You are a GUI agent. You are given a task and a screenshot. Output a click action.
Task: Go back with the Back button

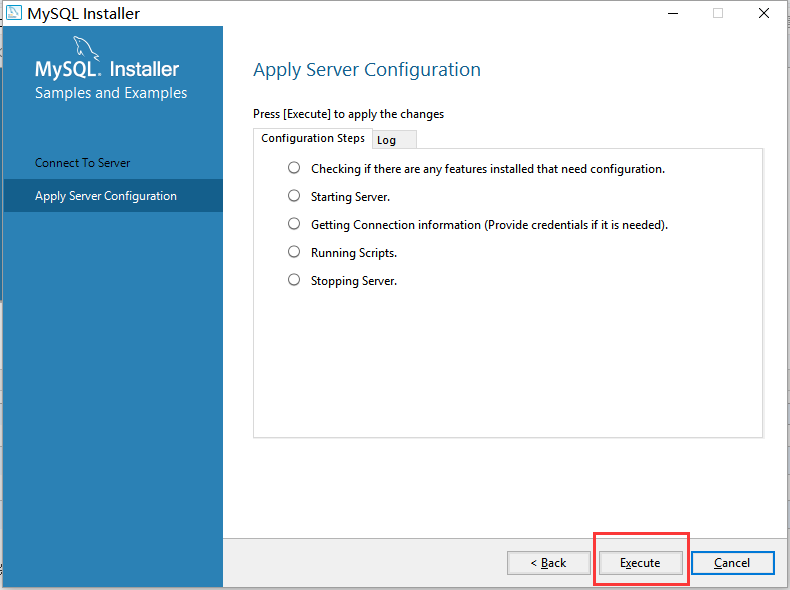[549, 563]
